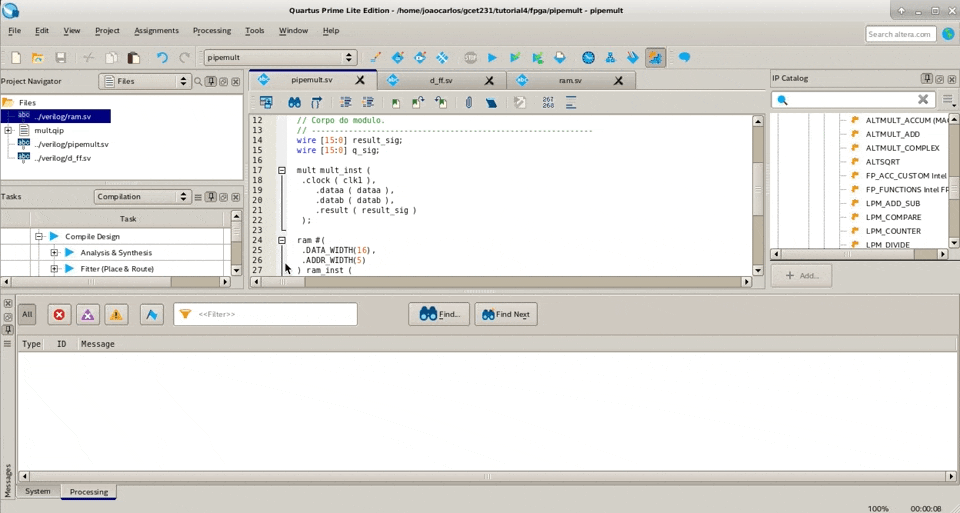Viewport: 960px width, 513px height.
Task: Click the Message column header
Action: pyautogui.click(x=98, y=344)
